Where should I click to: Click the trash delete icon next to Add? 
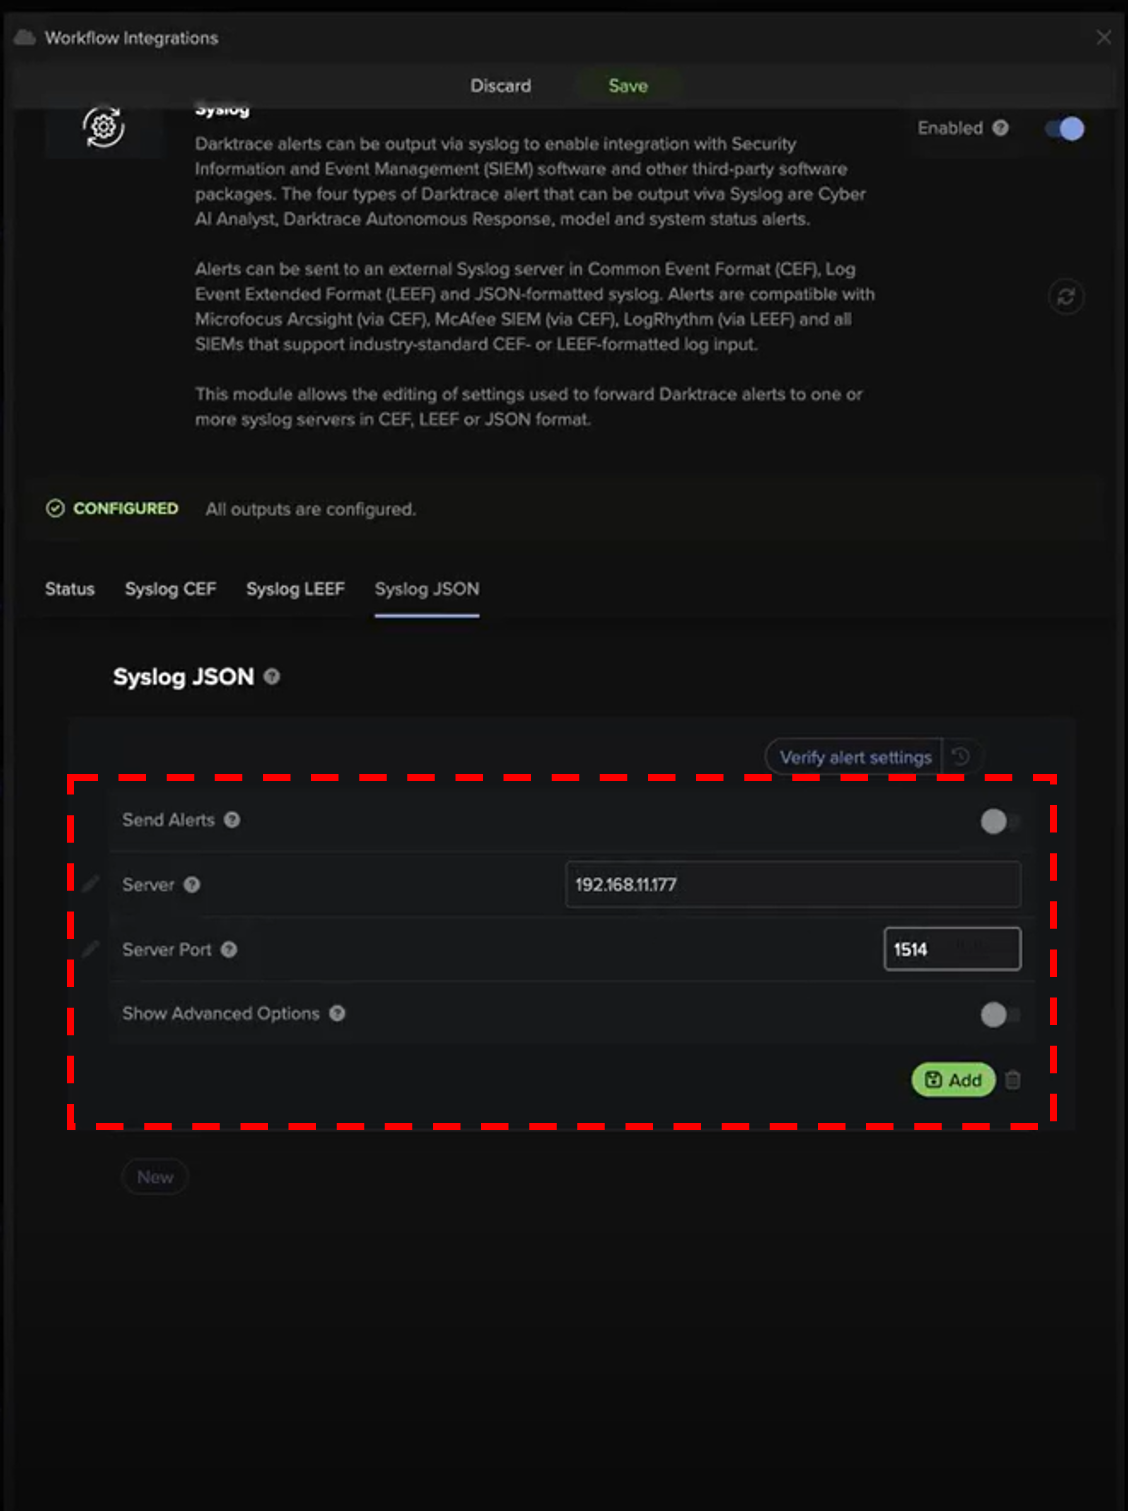[1013, 1080]
